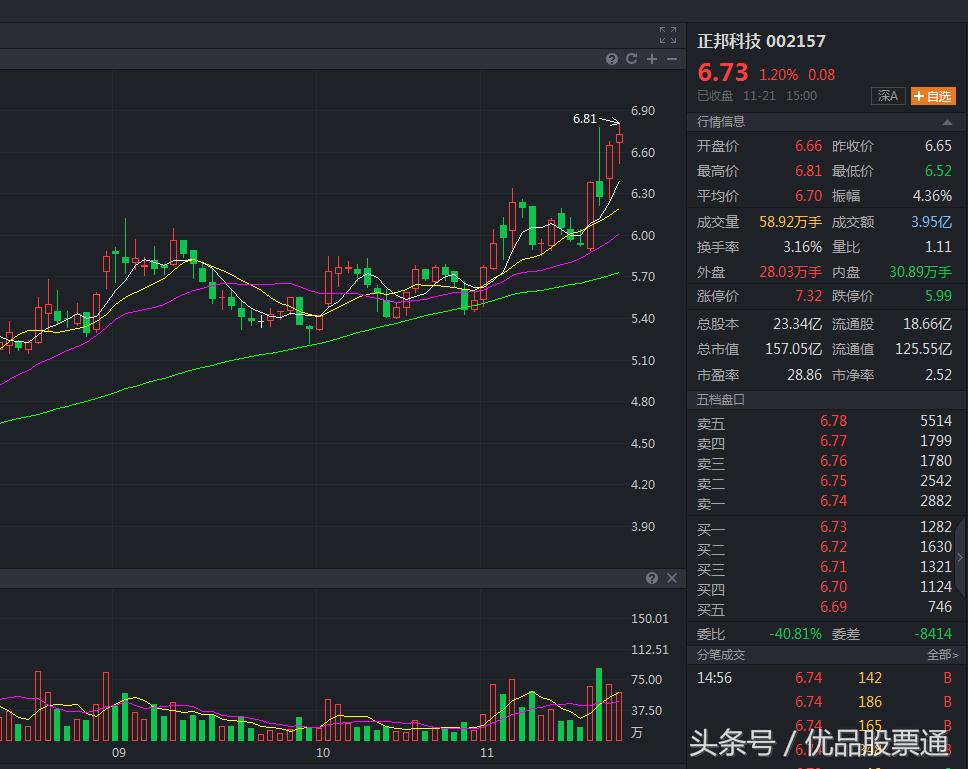Click the help icon on the chart toolbar
This screenshot has height=769, width=968.
click(x=612, y=59)
